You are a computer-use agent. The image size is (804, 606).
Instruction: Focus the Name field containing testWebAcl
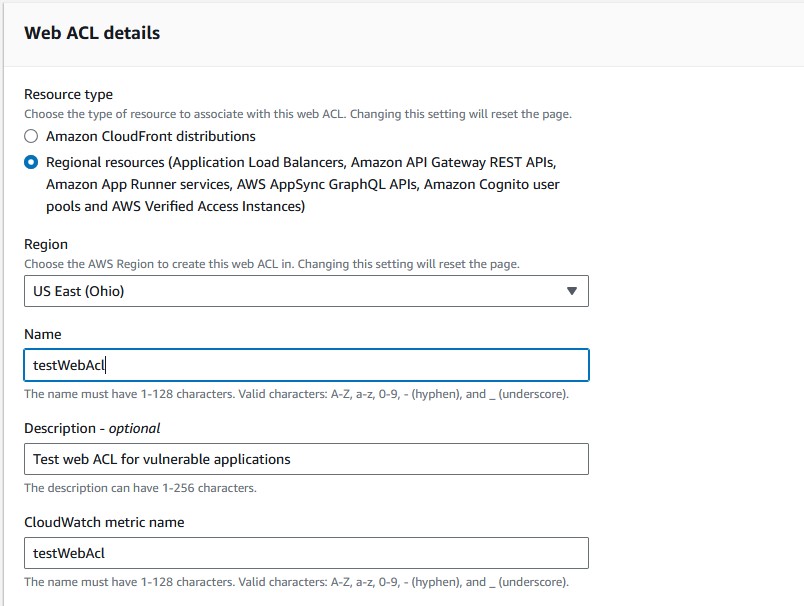pos(305,365)
